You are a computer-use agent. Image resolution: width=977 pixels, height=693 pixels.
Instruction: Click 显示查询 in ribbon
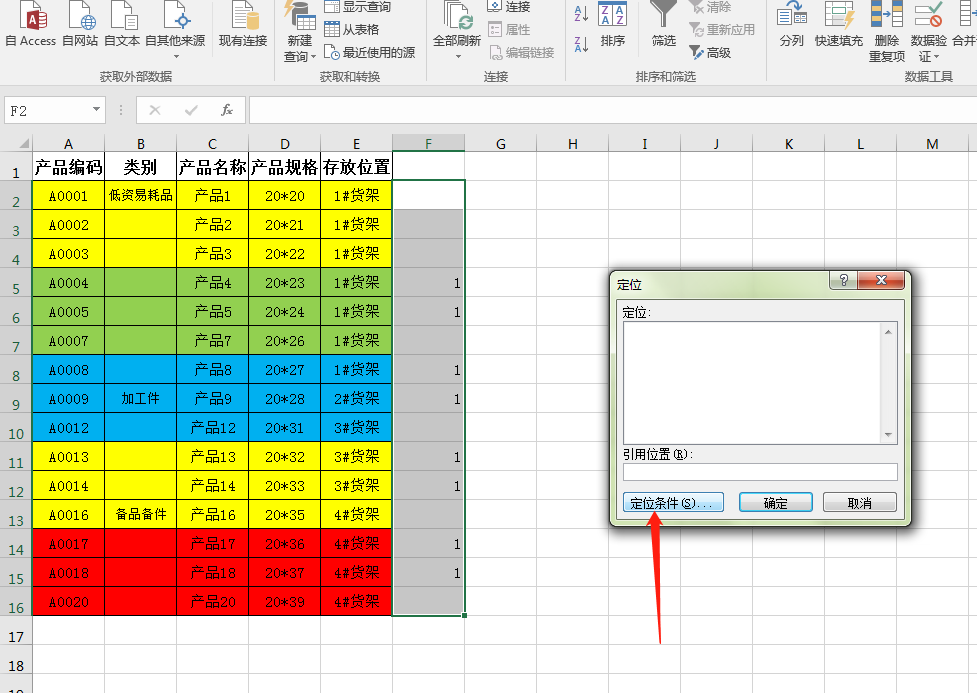click(x=358, y=7)
